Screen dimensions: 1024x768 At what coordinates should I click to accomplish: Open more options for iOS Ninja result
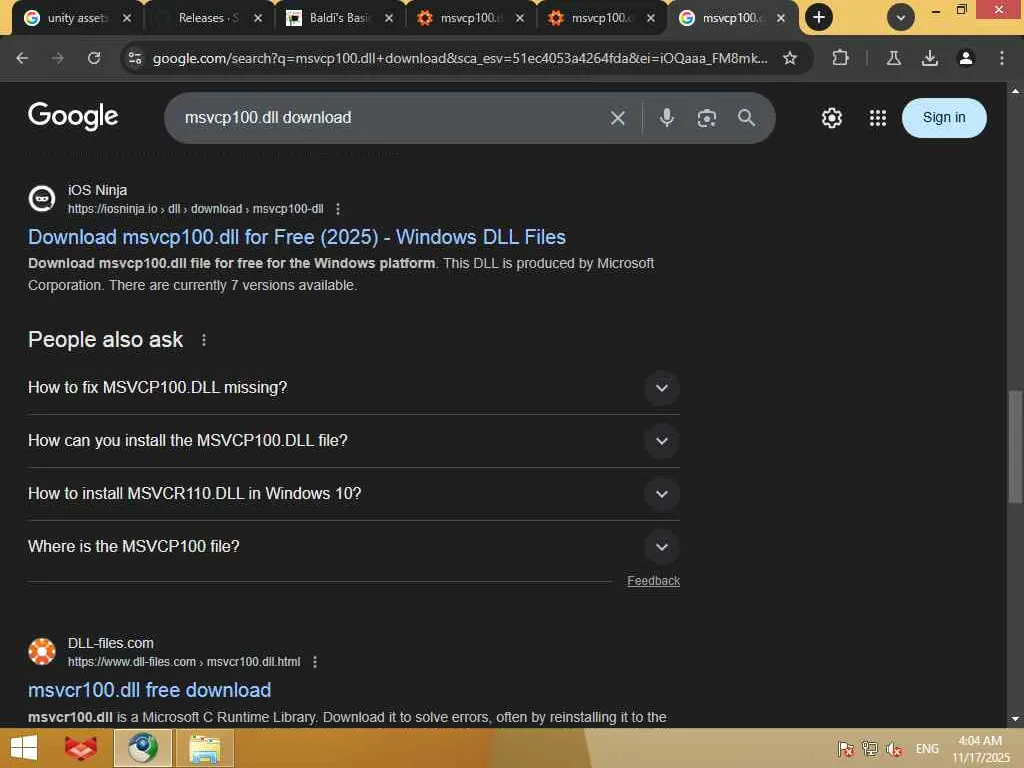point(338,209)
